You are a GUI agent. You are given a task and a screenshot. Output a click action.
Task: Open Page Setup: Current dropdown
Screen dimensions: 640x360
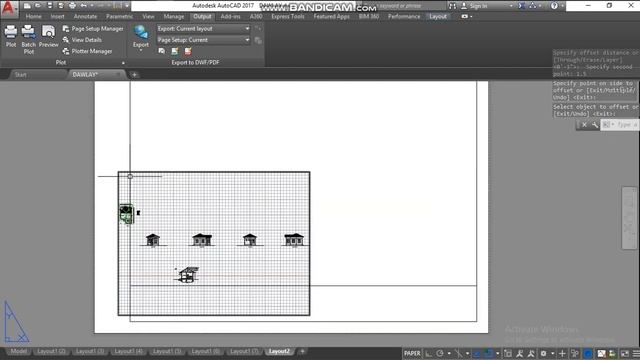204,40
